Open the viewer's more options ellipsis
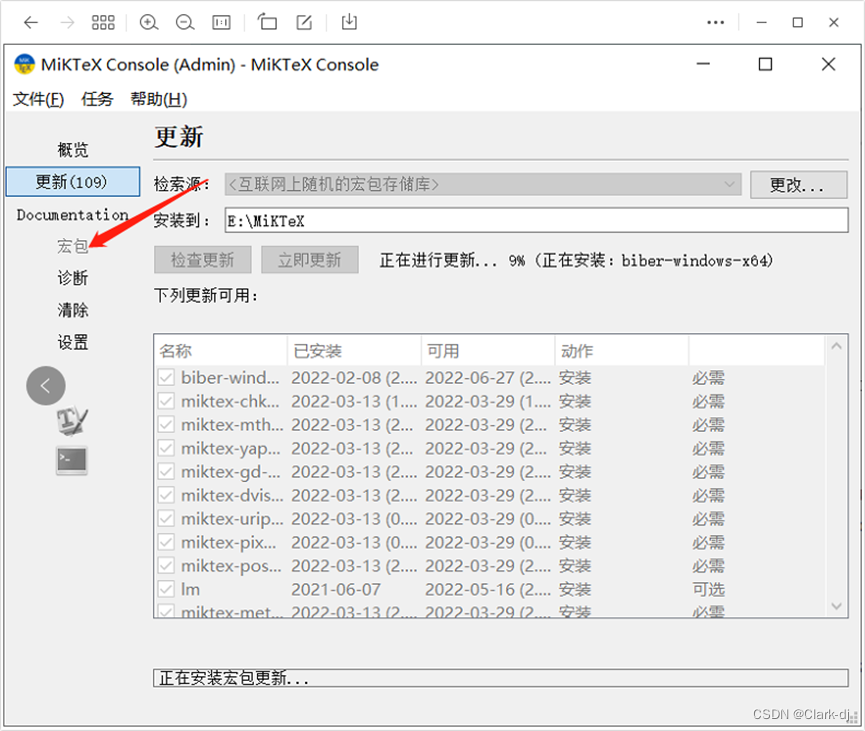This screenshot has height=731, width=865. click(716, 23)
